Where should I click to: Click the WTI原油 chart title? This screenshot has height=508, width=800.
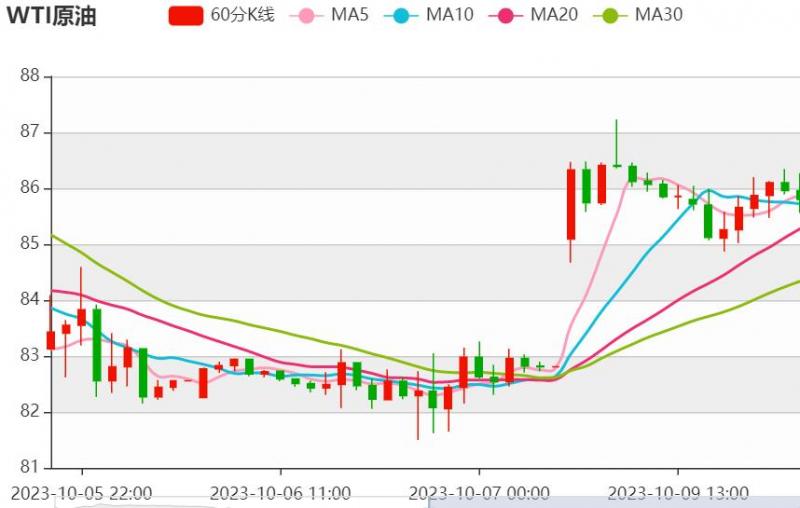pos(52,16)
